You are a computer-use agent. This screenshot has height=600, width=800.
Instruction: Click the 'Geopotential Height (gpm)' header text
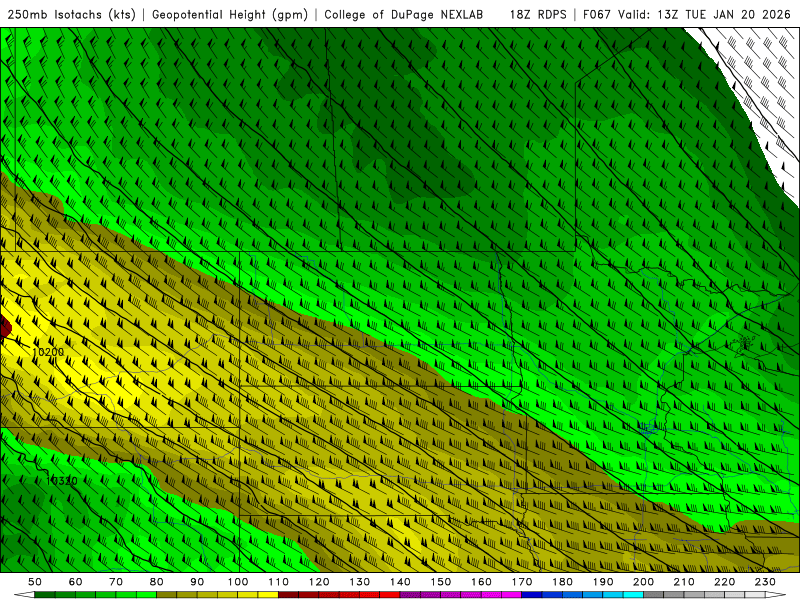230,15
